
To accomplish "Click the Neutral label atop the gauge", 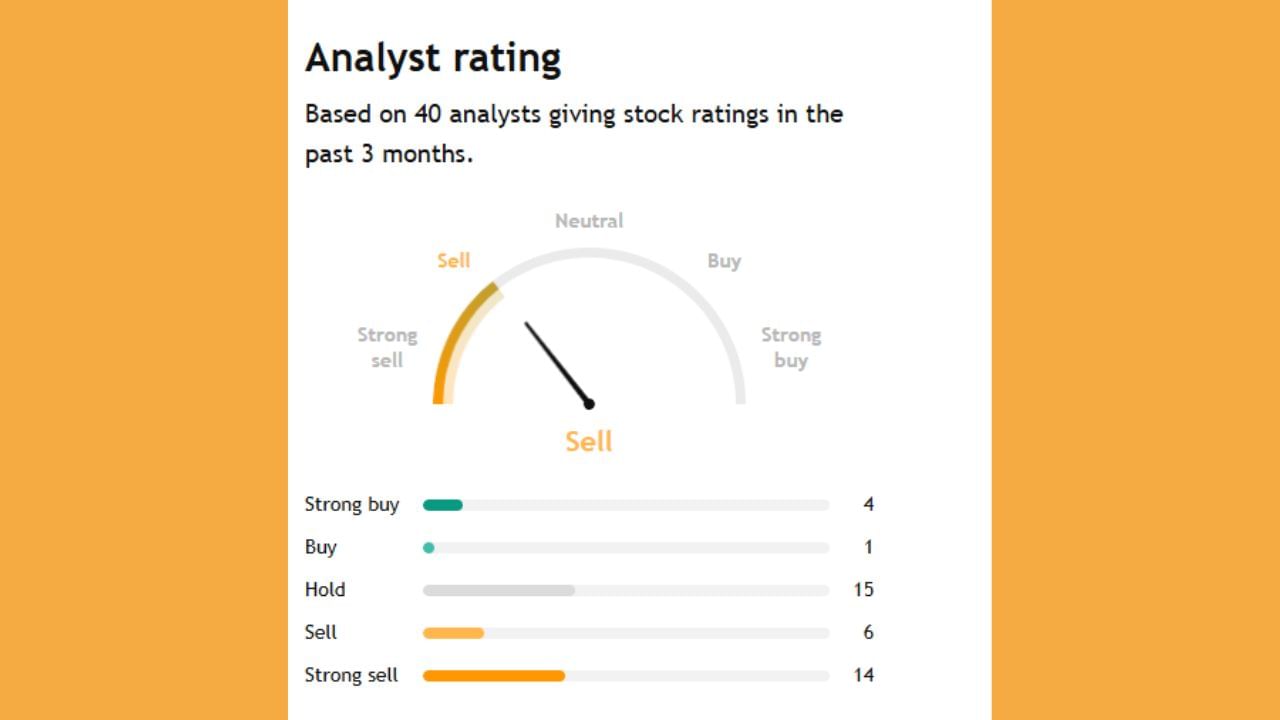I will (589, 221).
